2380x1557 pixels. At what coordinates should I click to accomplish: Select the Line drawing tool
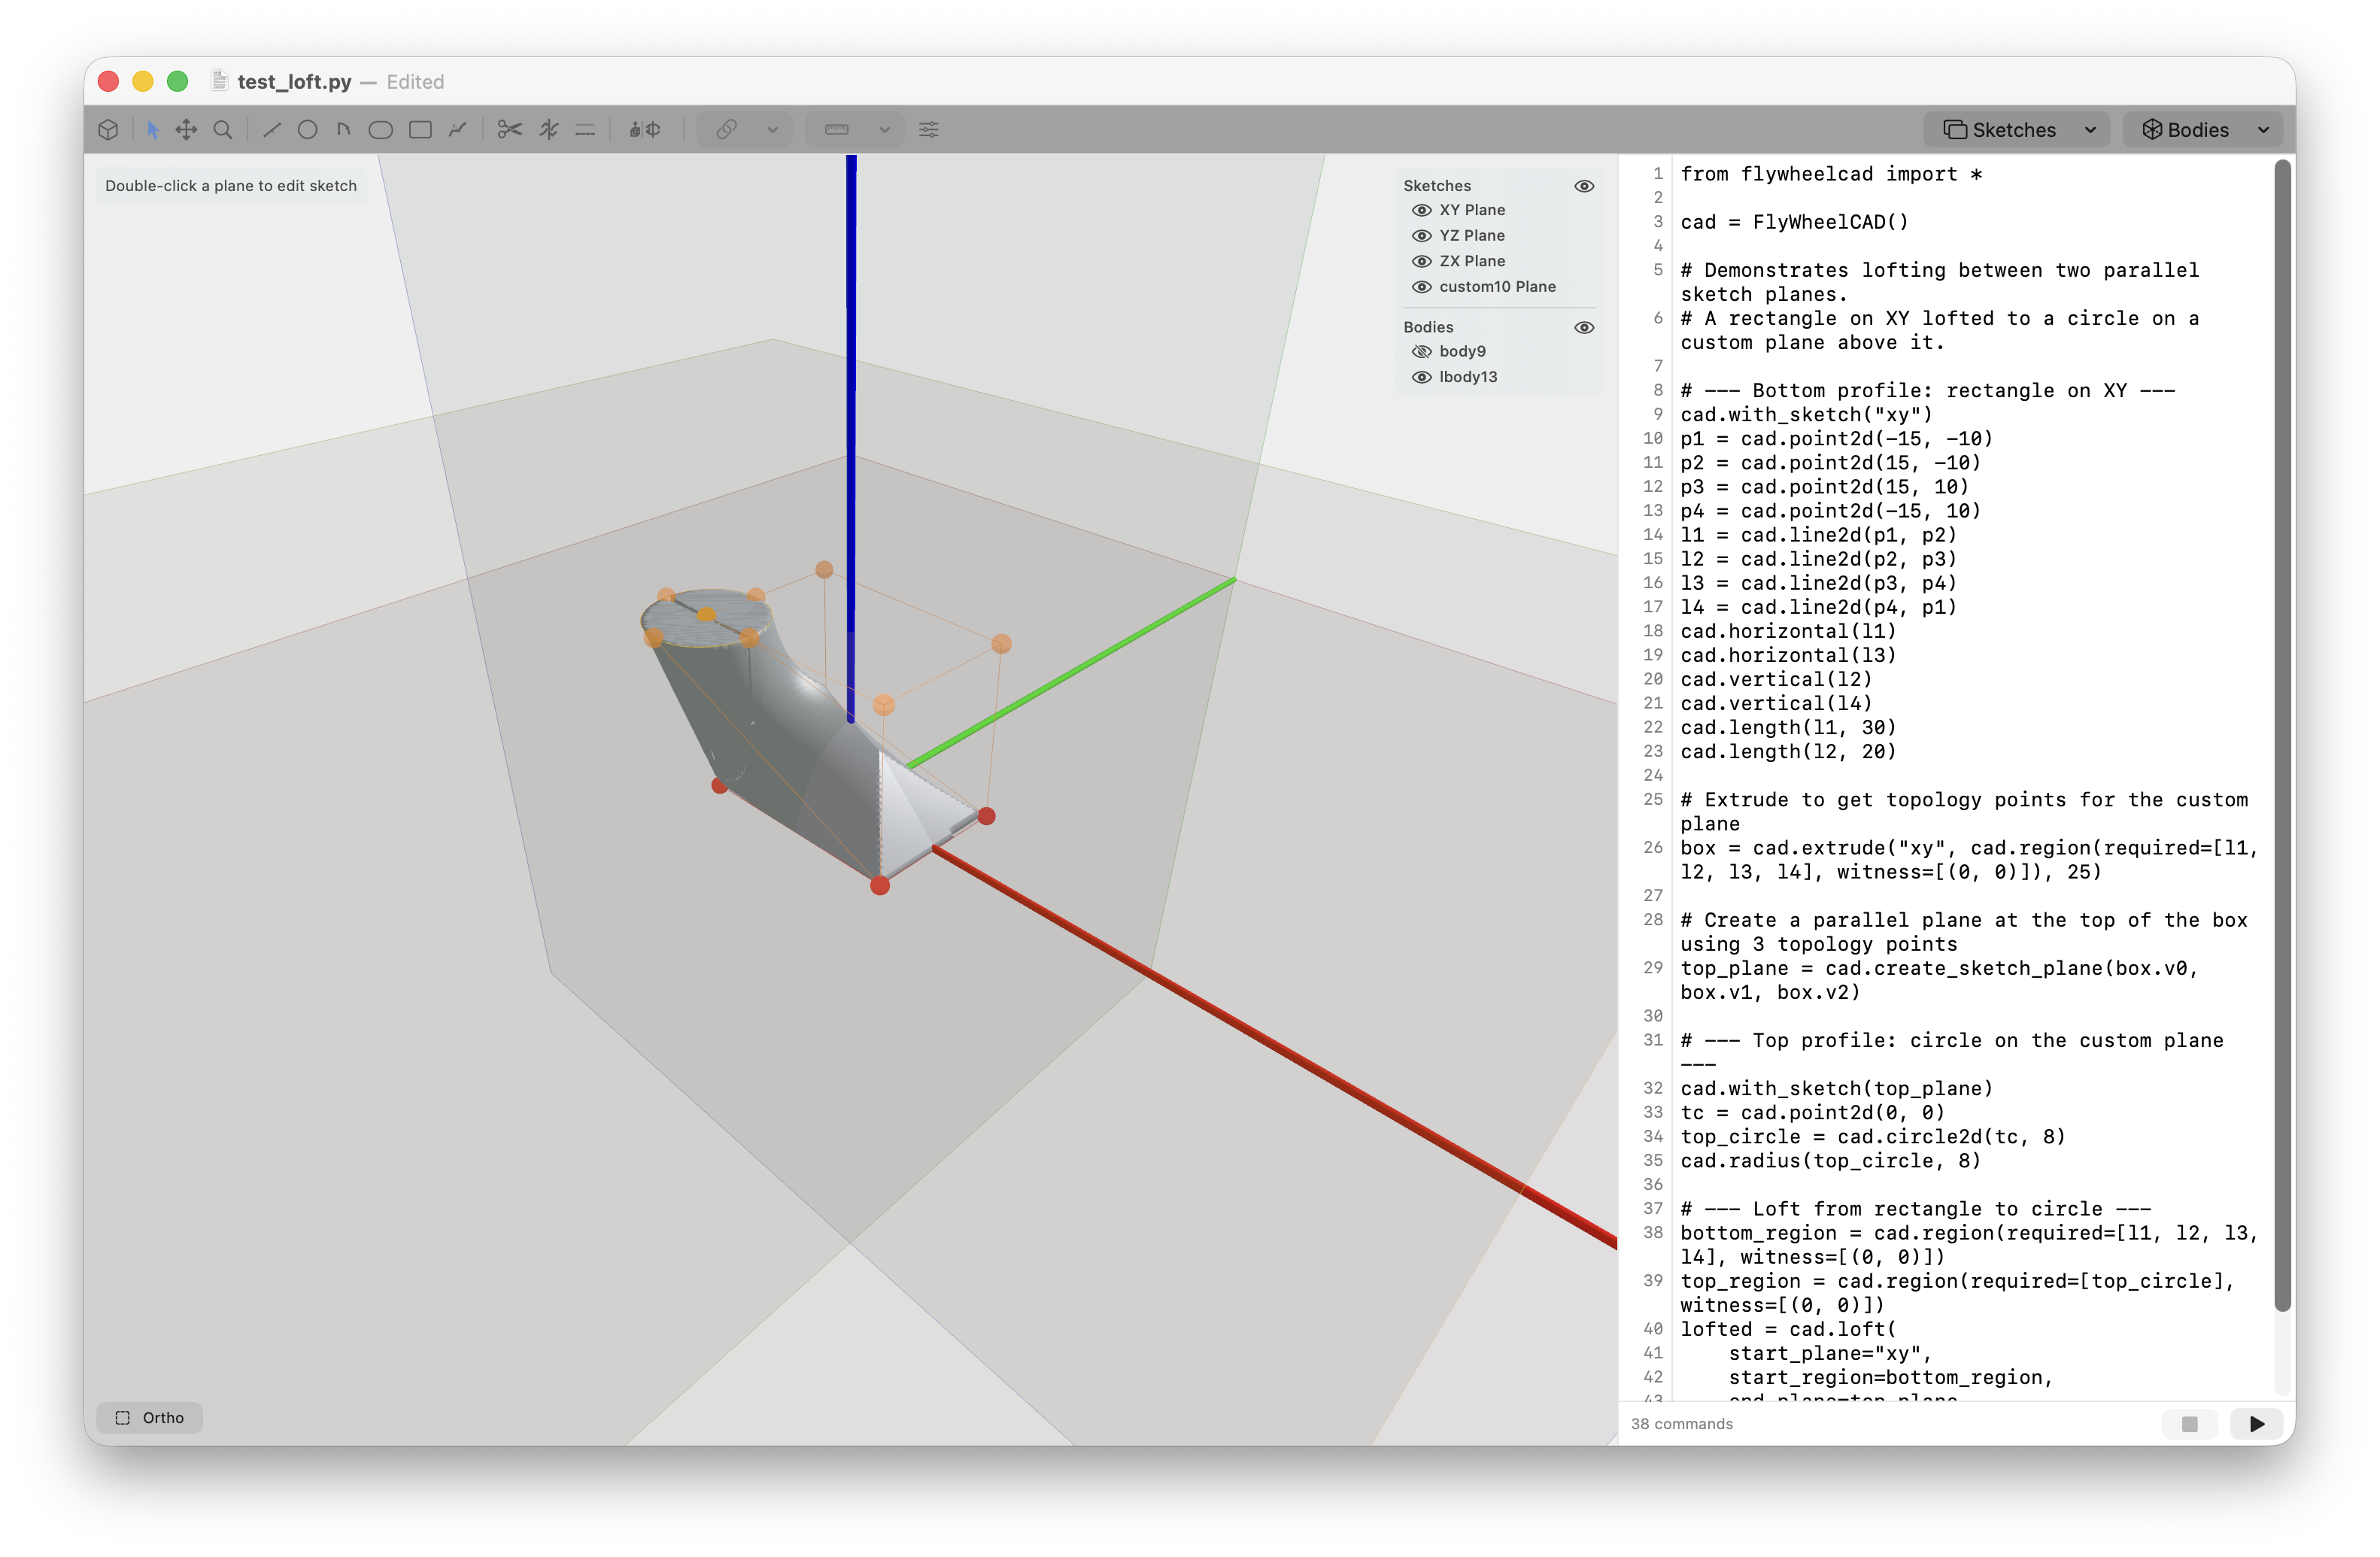[271, 130]
